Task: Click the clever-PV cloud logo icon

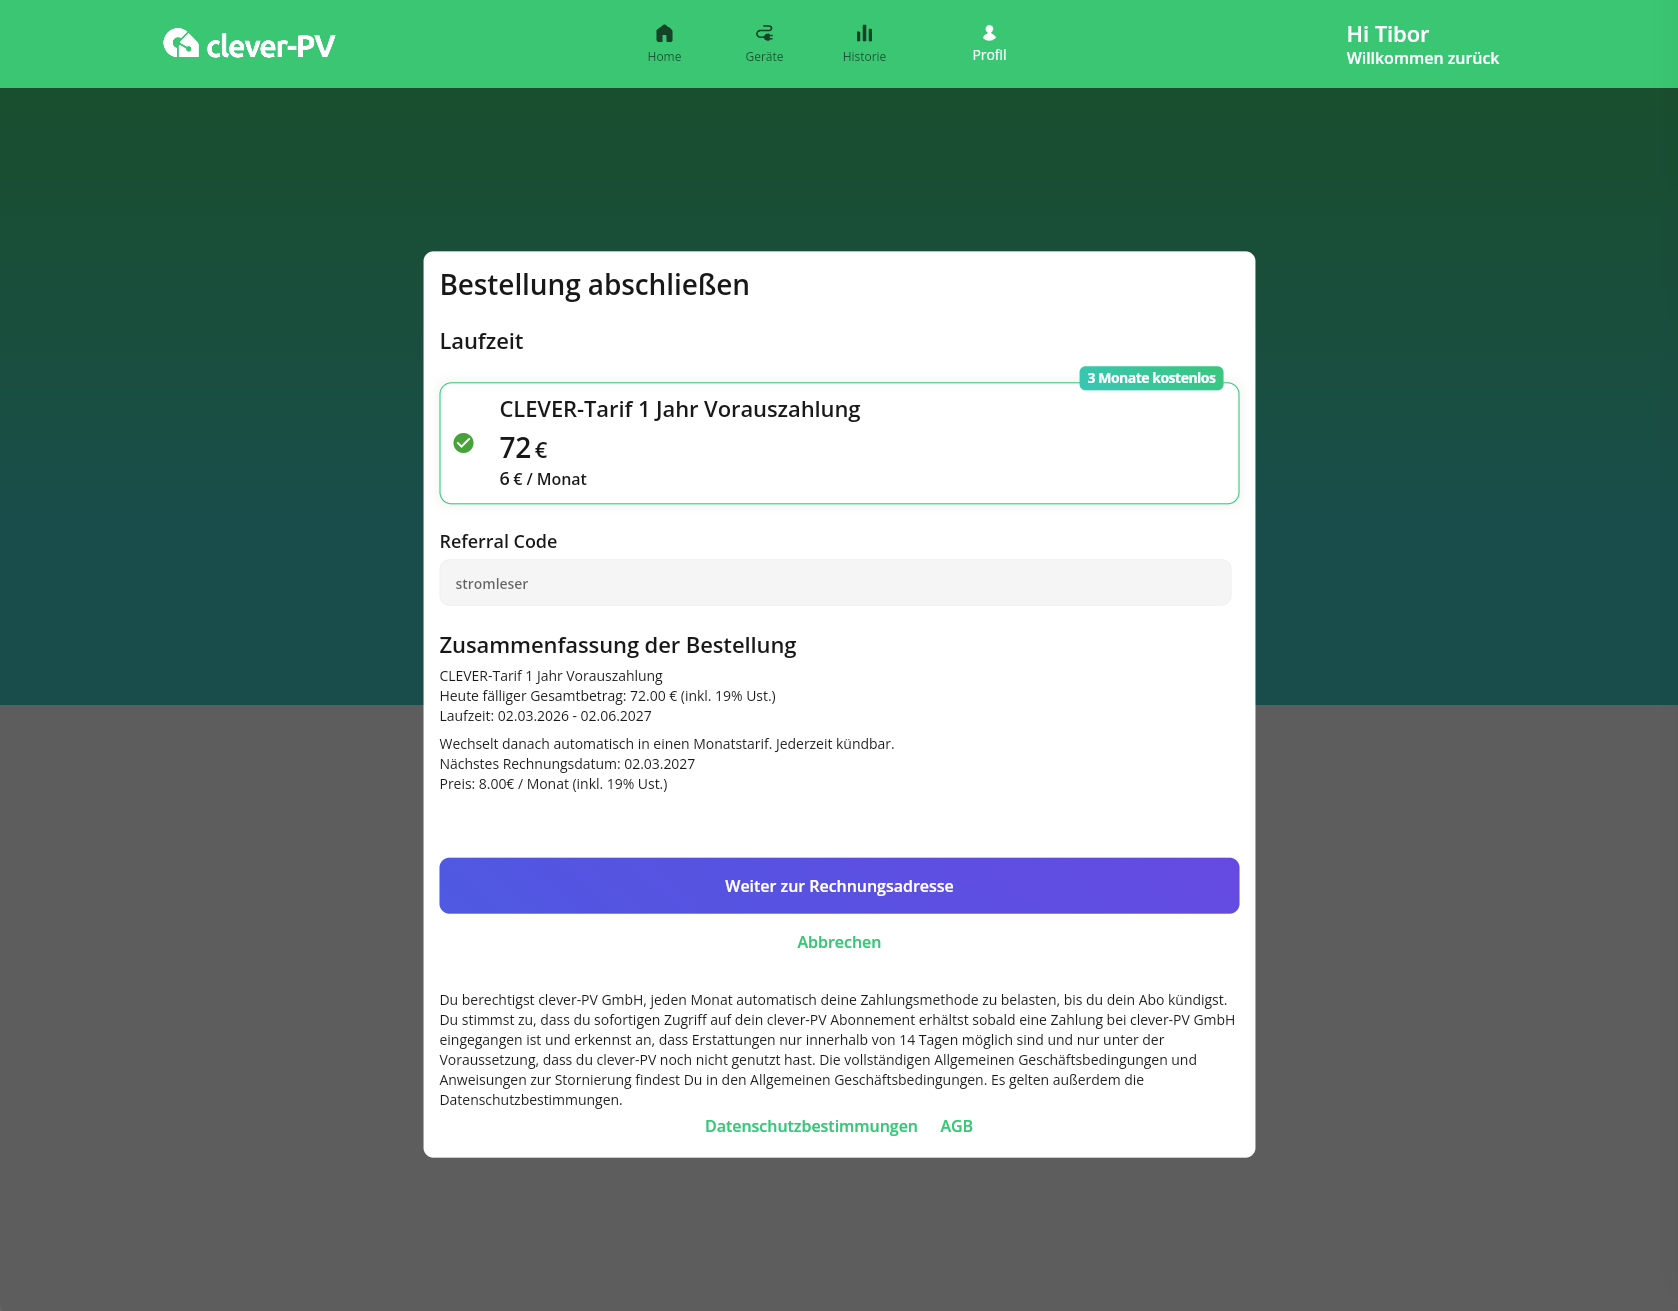Action: point(181,43)
